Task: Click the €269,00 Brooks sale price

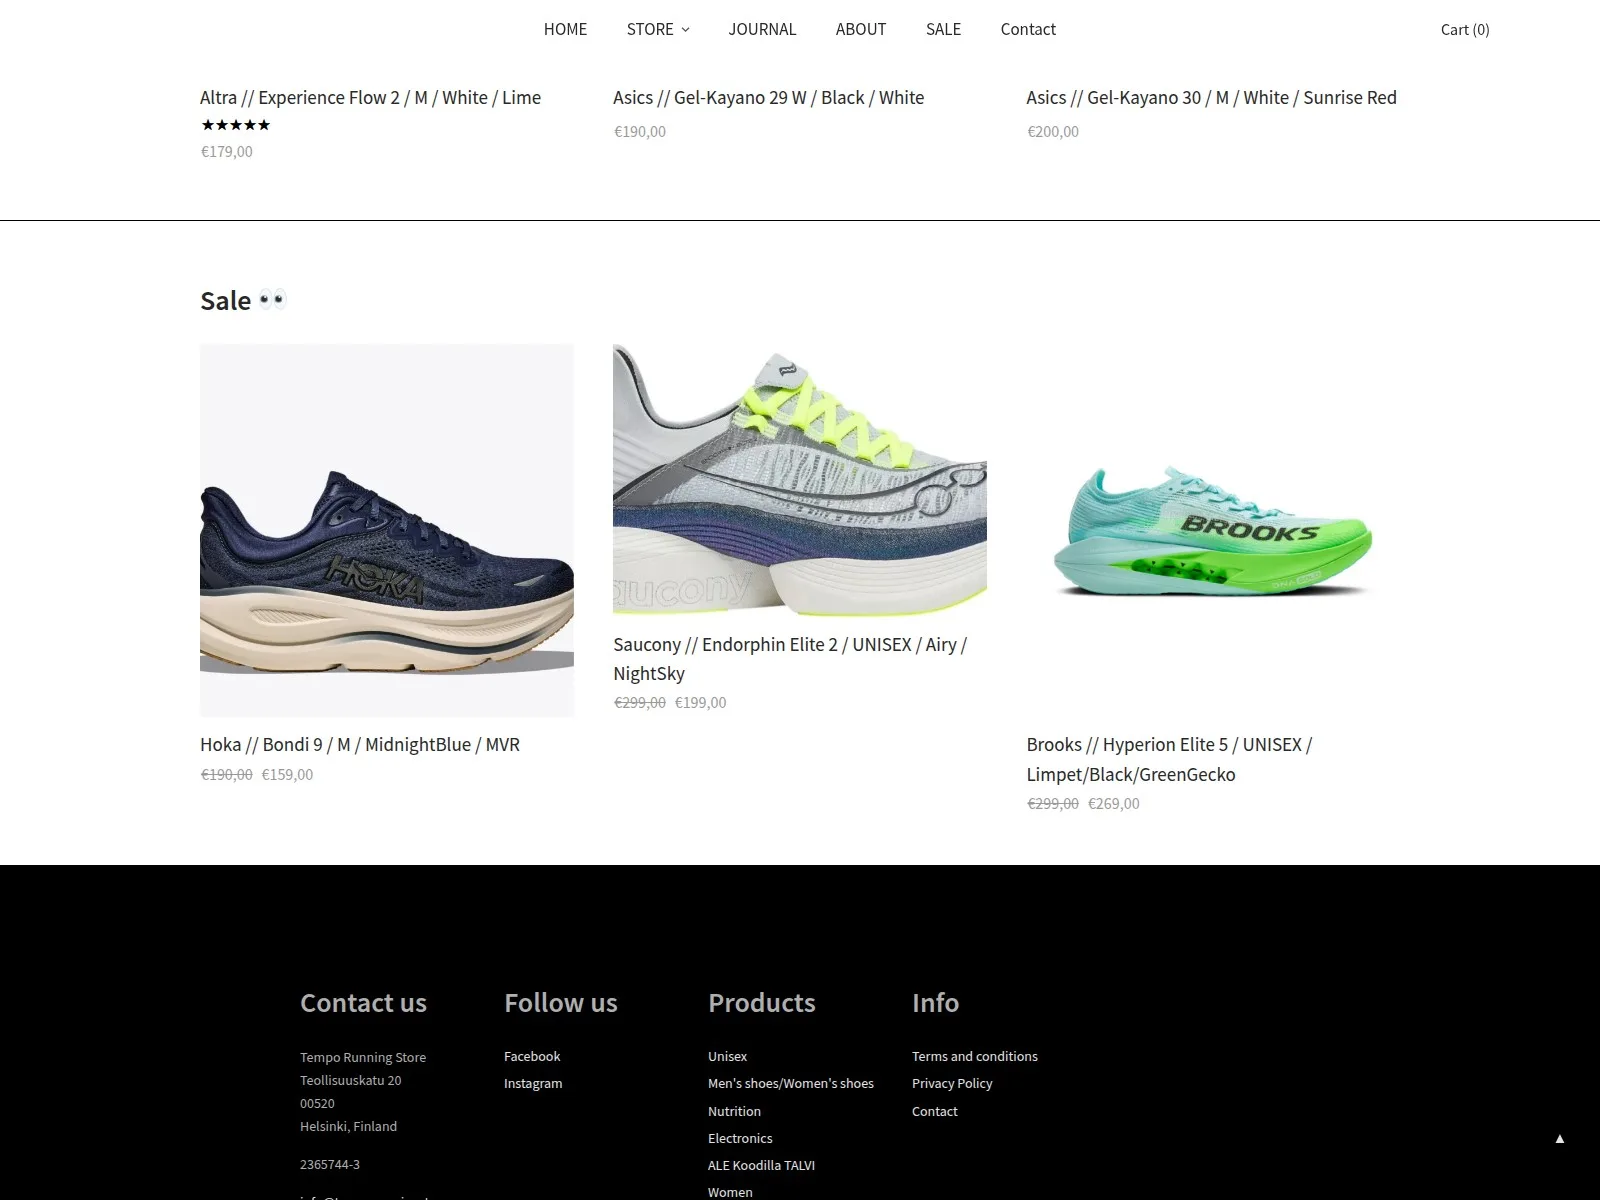Action: [x=1114, y=803]
